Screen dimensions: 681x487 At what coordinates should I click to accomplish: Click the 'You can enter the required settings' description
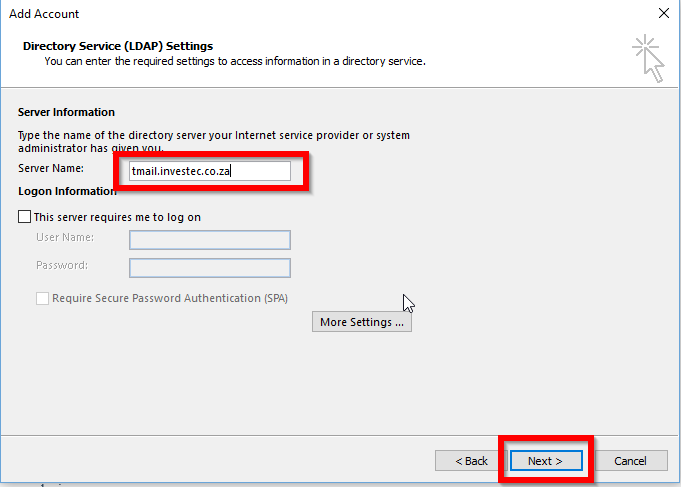[235, 61]
